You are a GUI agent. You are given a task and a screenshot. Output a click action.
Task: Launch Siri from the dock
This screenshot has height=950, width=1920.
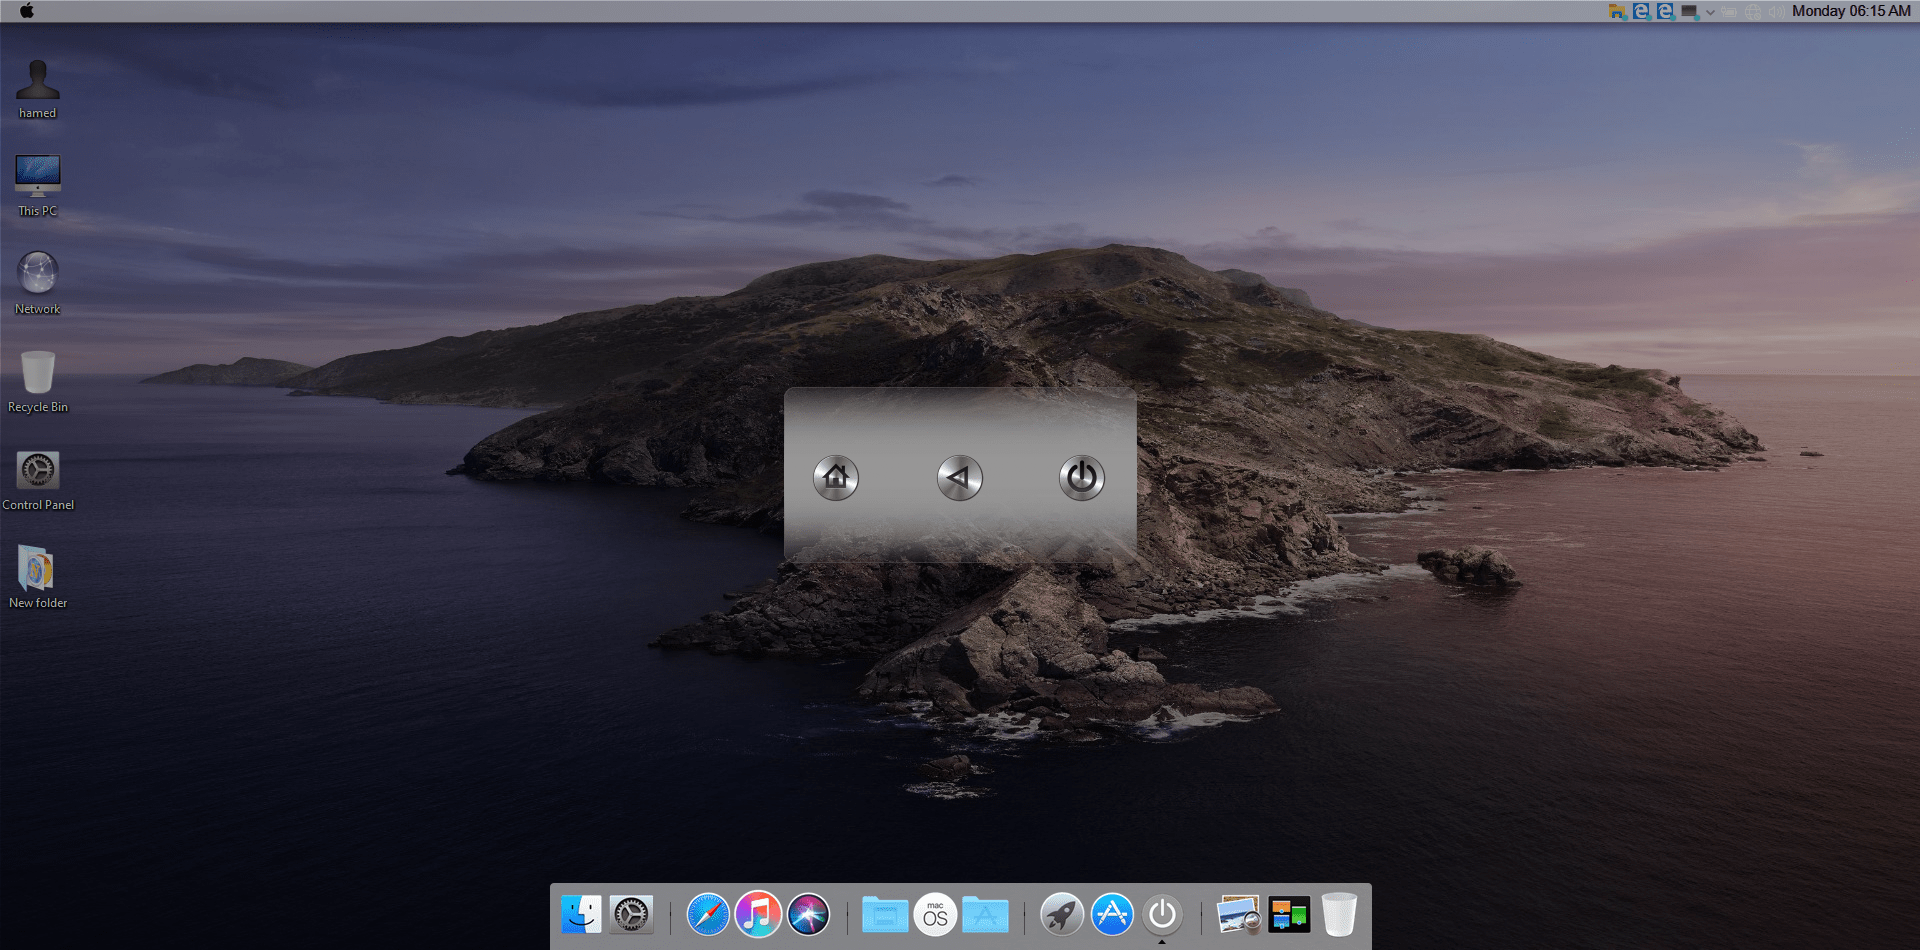pyautogui.click(x=808, y=914)
